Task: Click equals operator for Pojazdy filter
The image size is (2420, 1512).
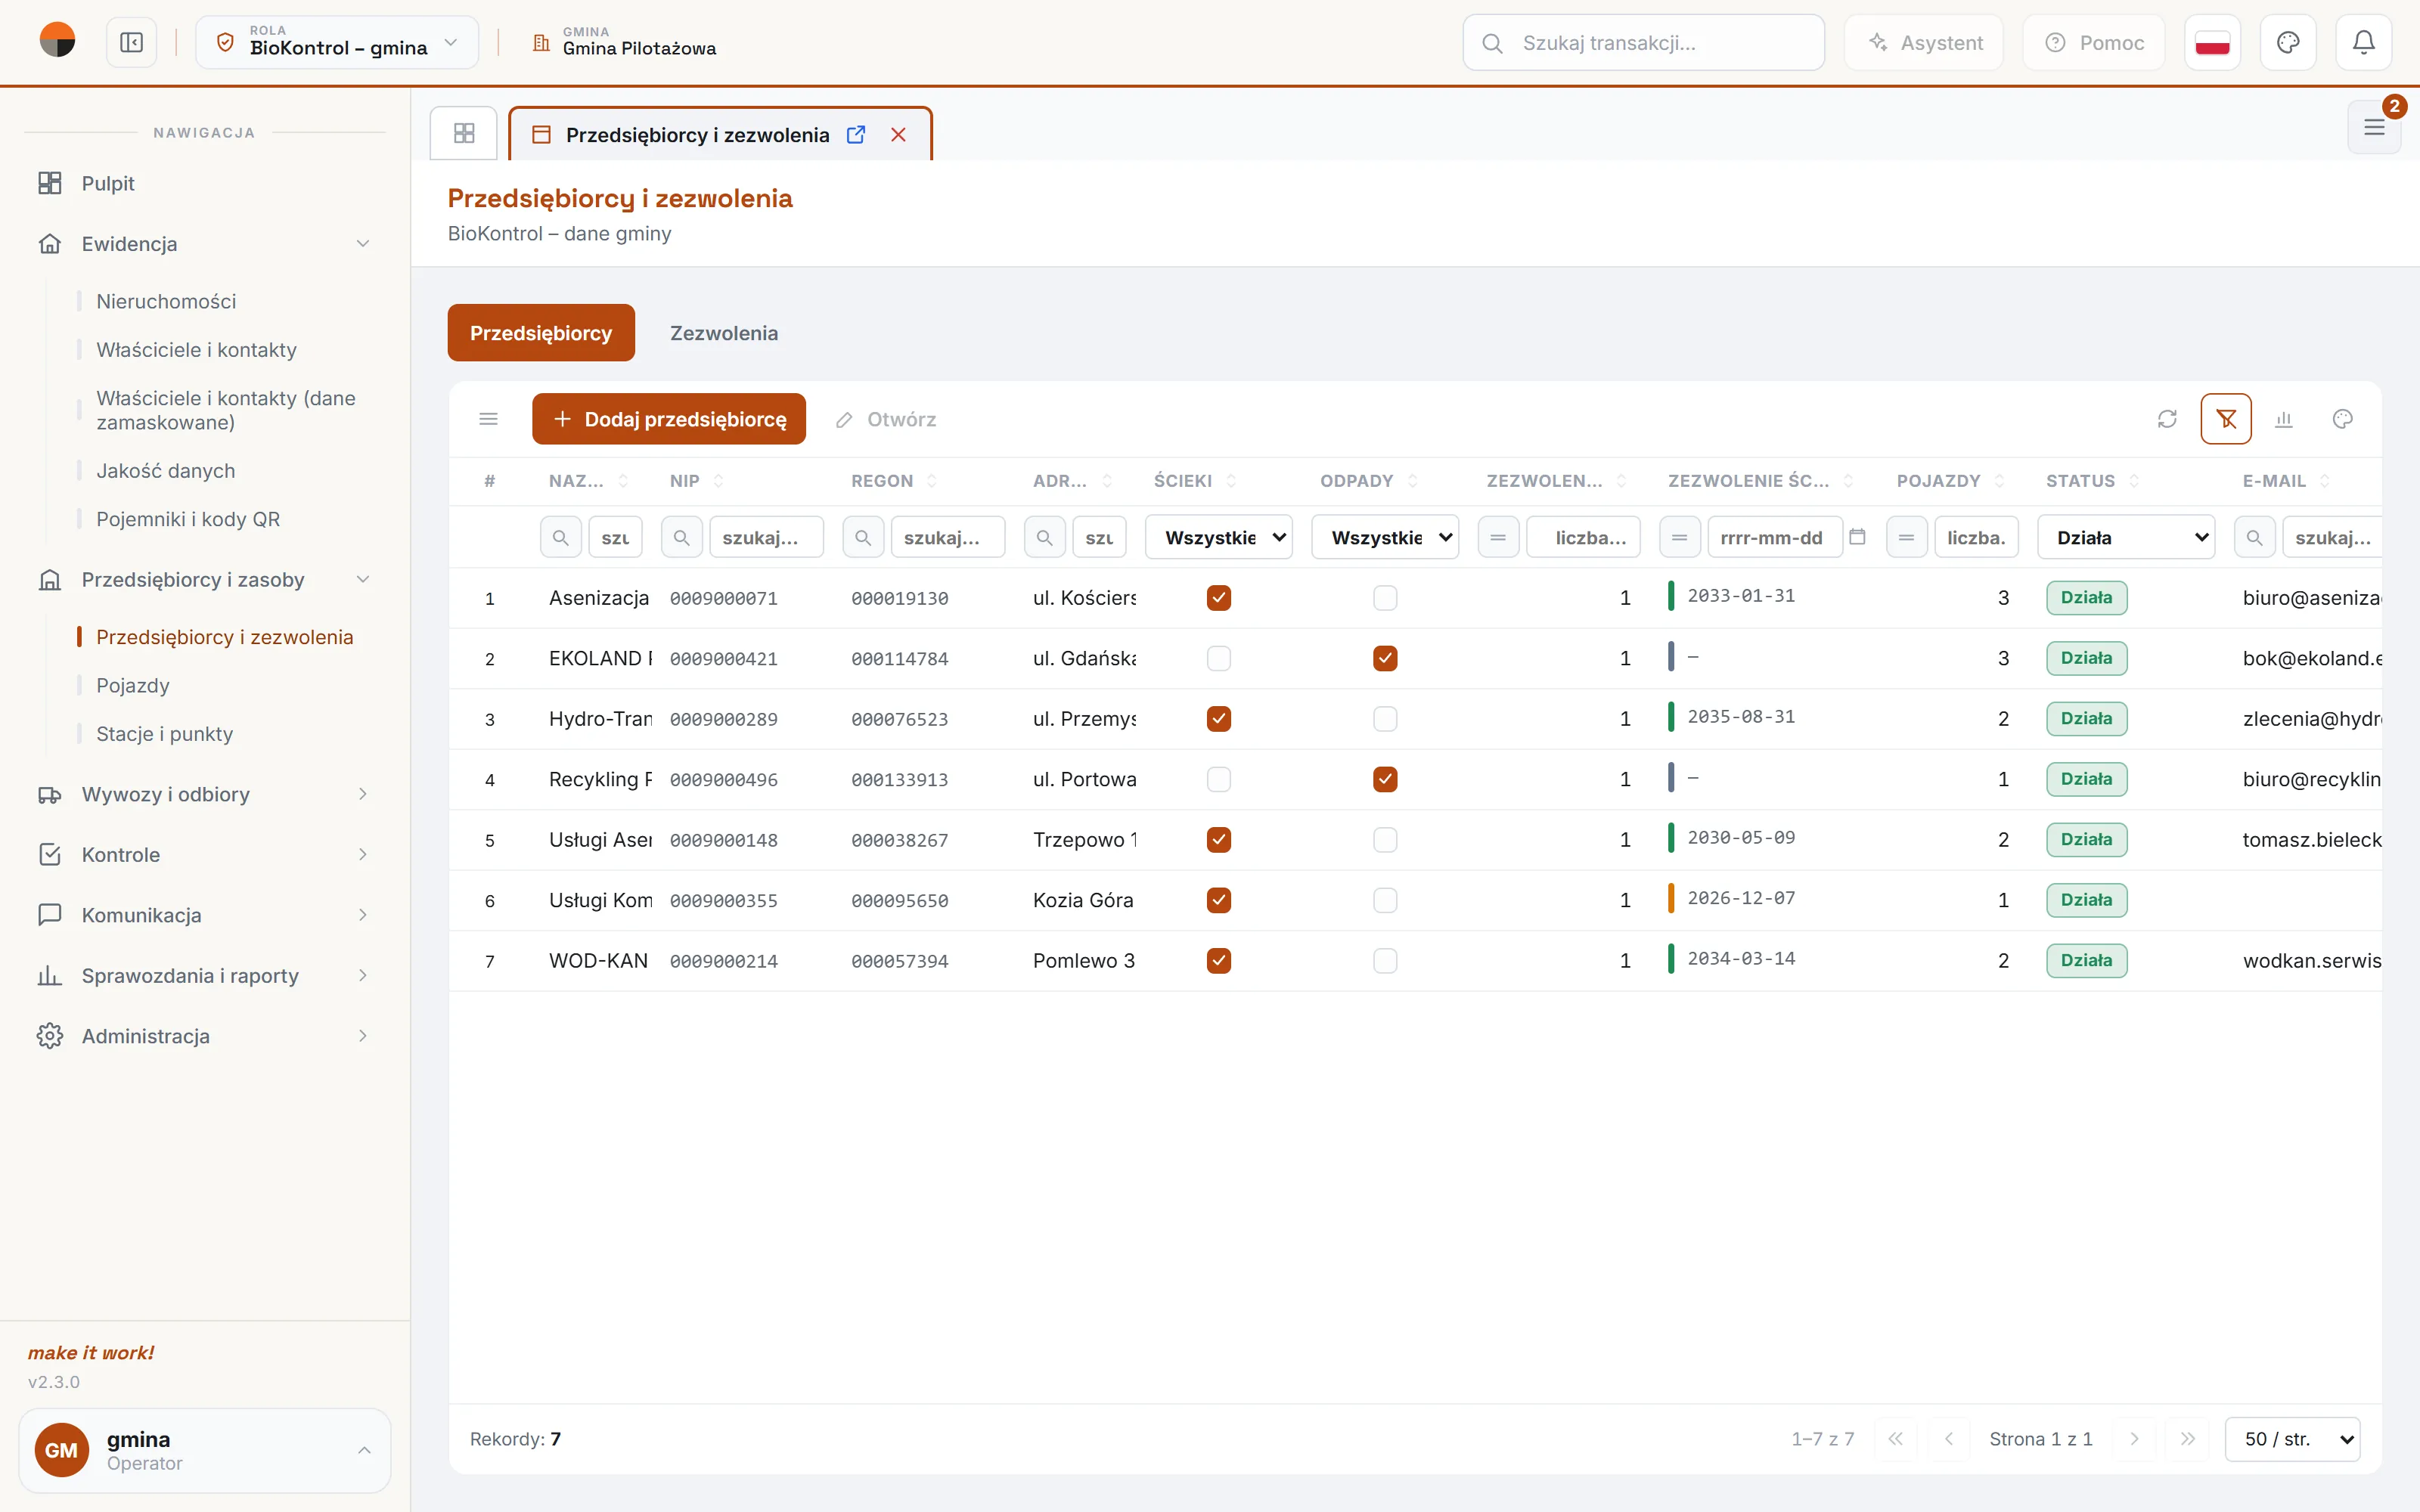Action: [x=1906, y=538]
